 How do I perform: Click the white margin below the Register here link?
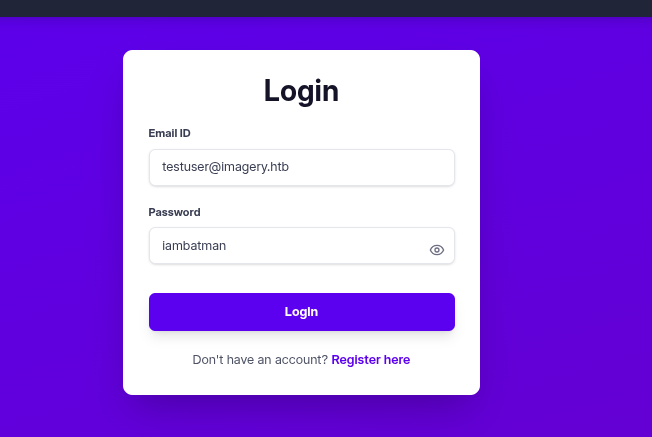(301, 380)
